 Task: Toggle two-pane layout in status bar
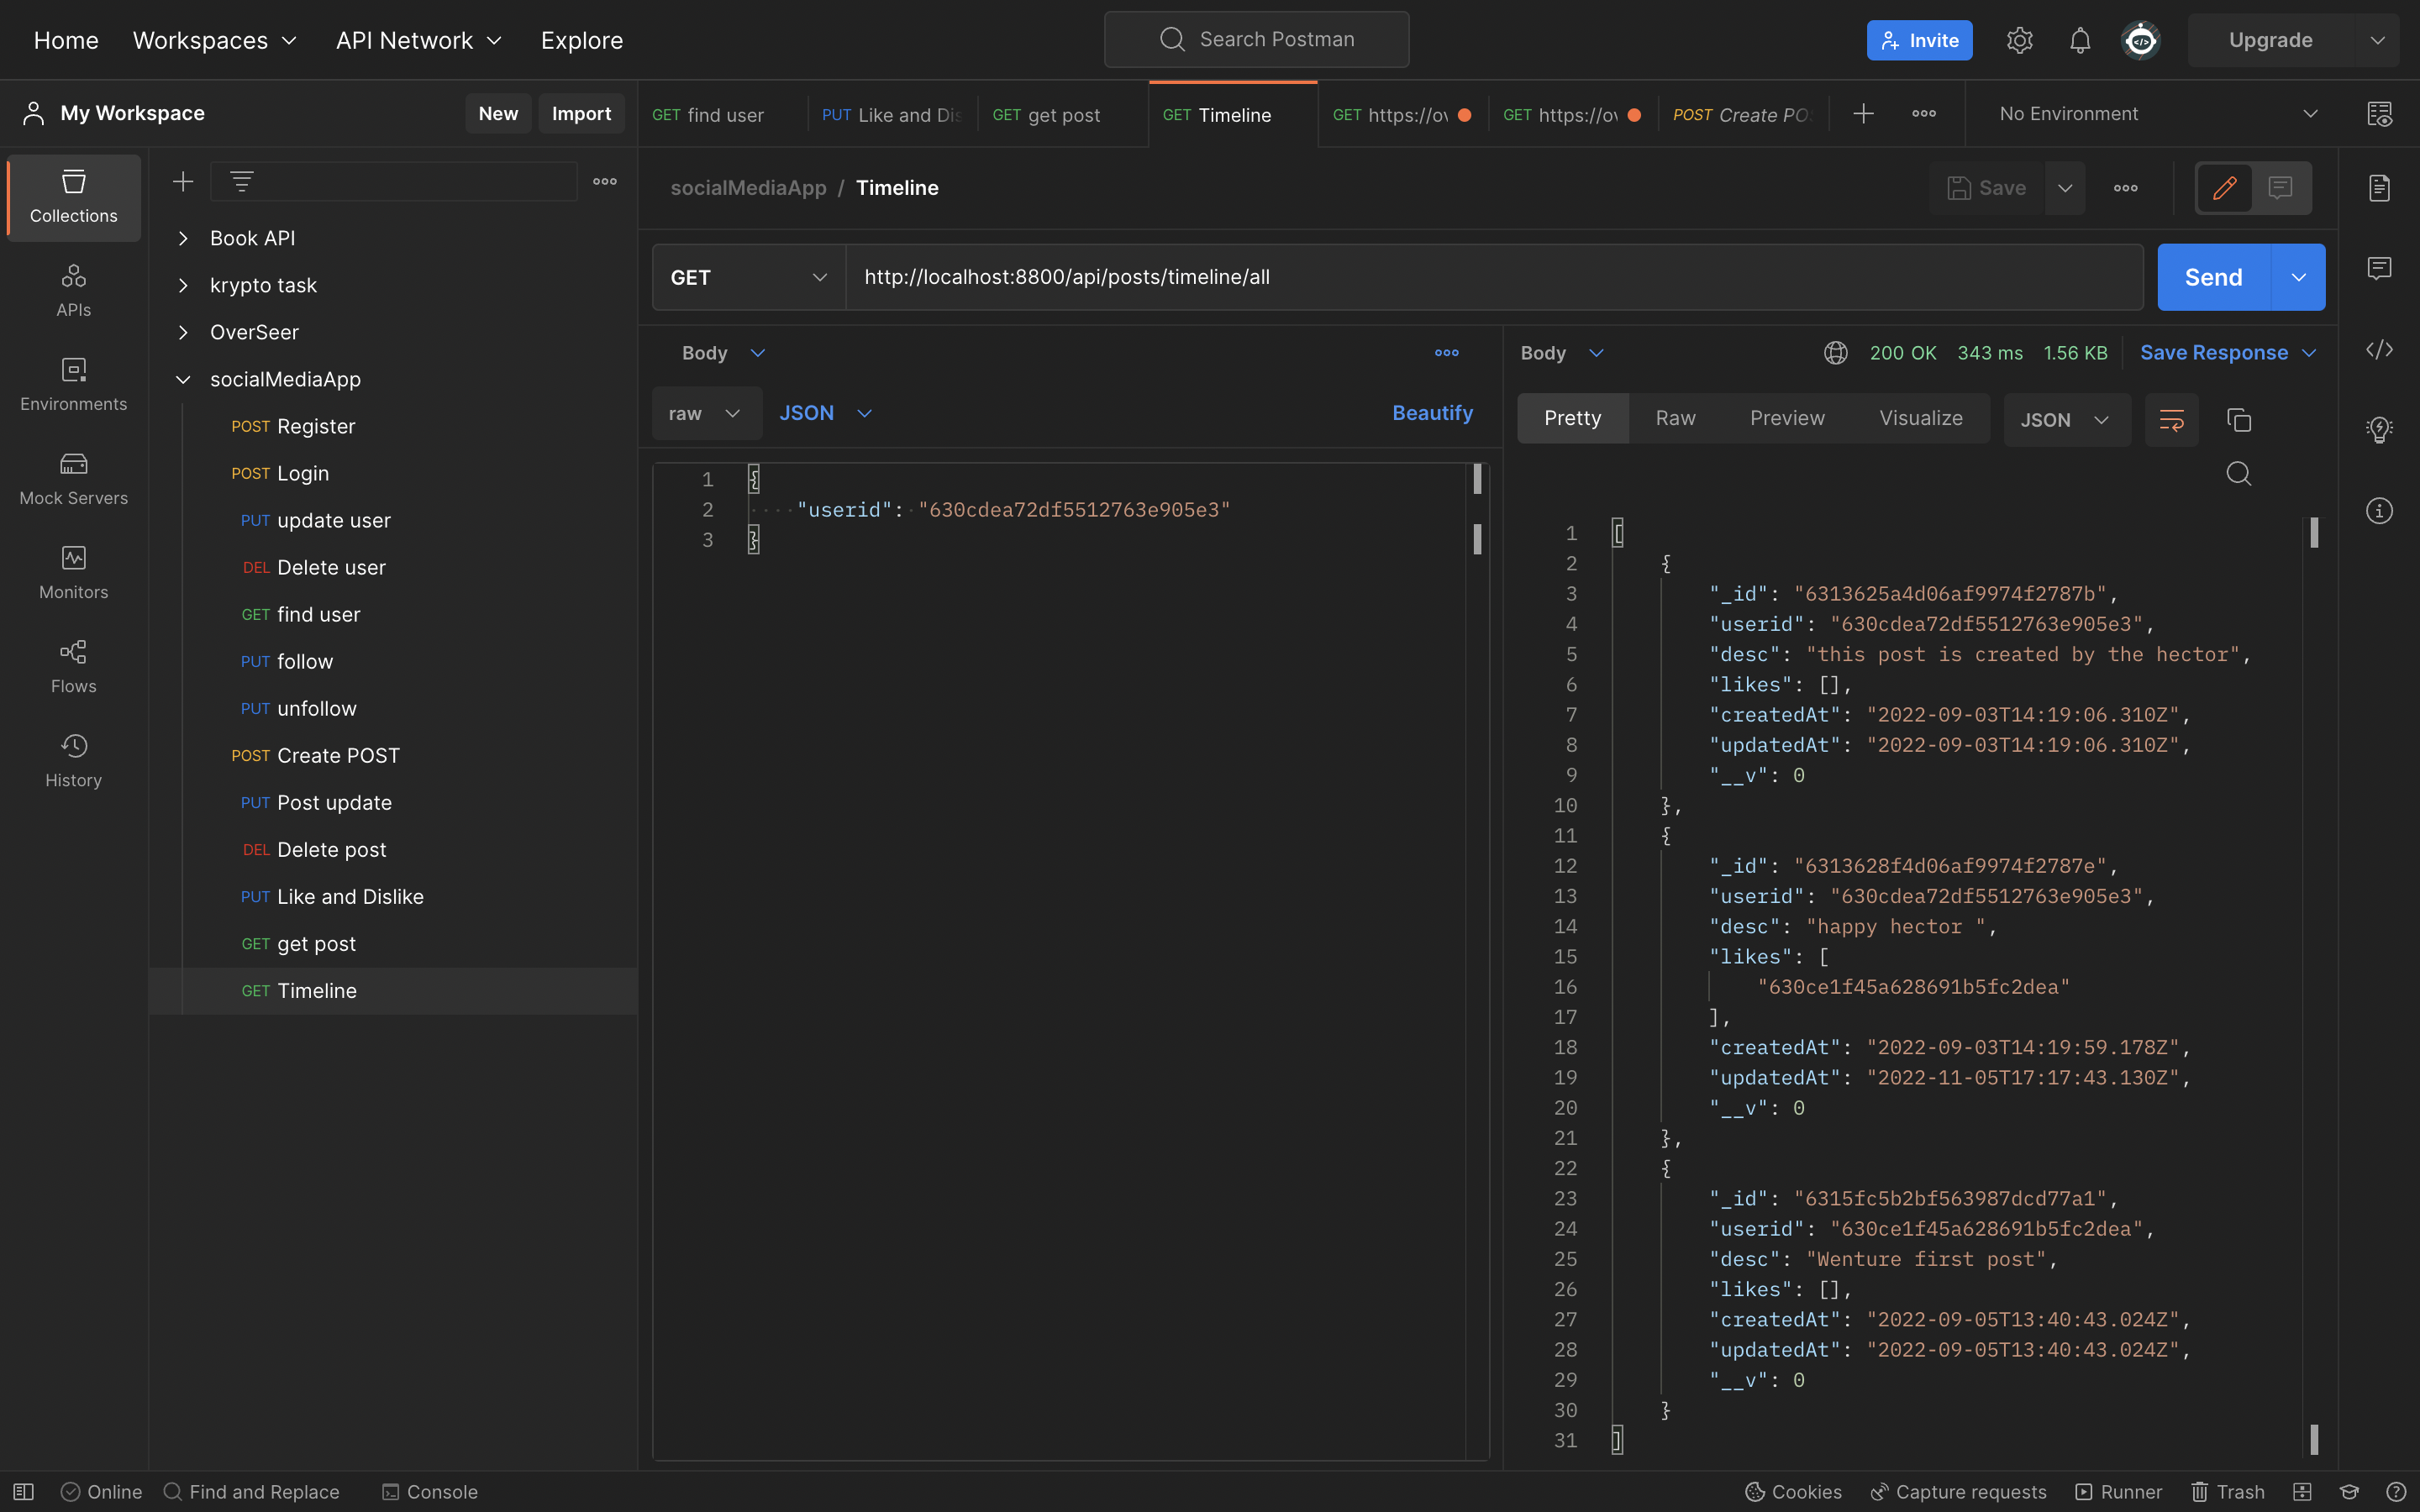pos(2302,1491)
